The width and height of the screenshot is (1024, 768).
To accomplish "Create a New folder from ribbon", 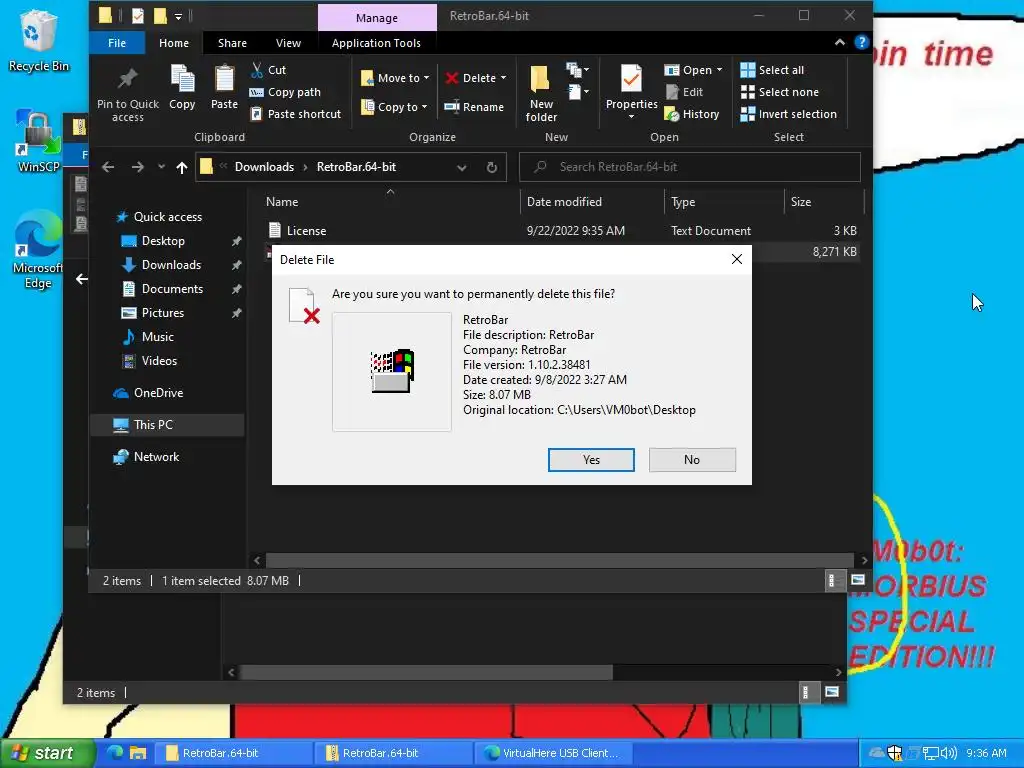I will tap(541, 93).
